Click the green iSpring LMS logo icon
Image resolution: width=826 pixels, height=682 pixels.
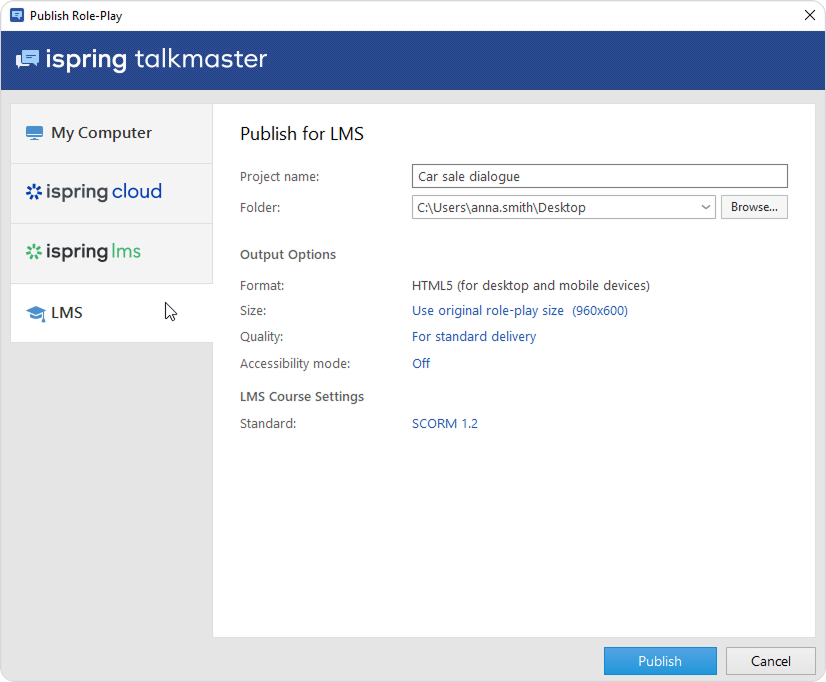[x=34, y=252]
